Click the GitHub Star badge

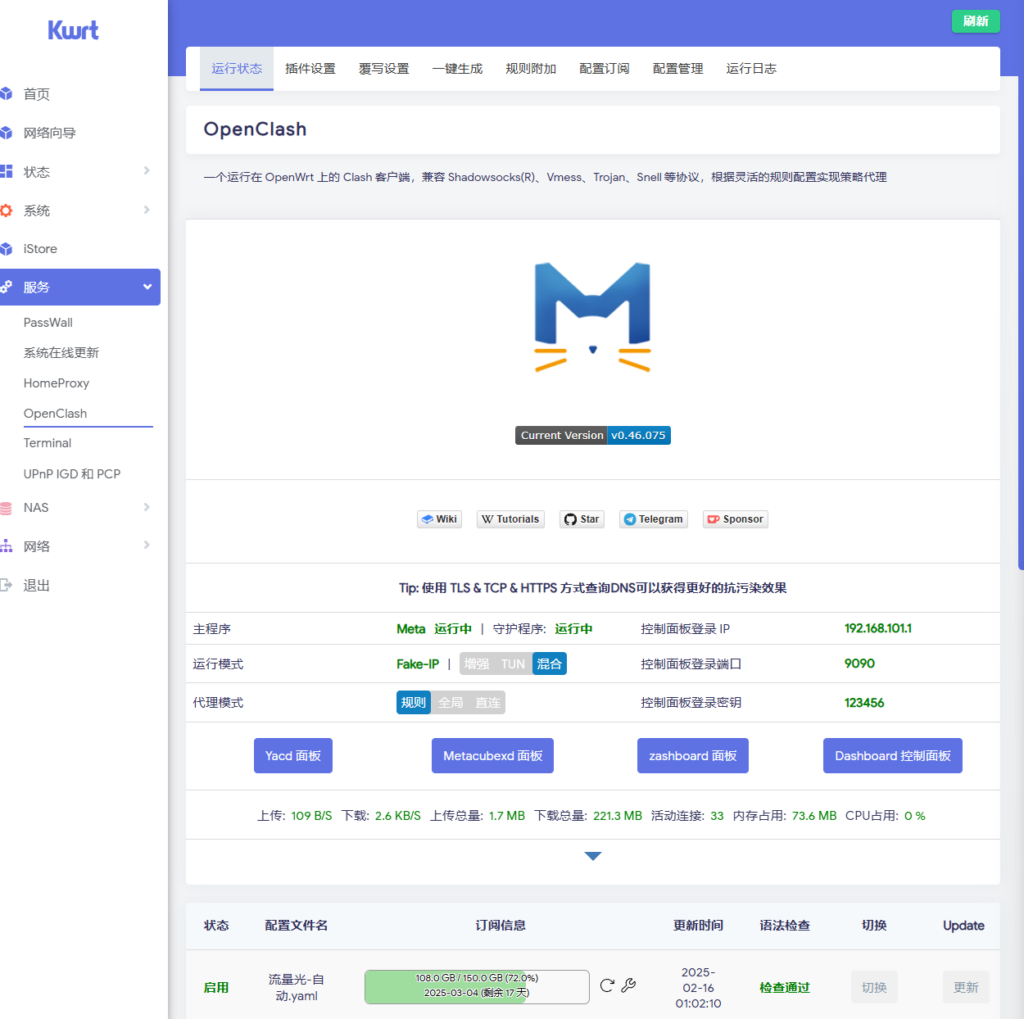pyautogui.click(x=582, y=519)
